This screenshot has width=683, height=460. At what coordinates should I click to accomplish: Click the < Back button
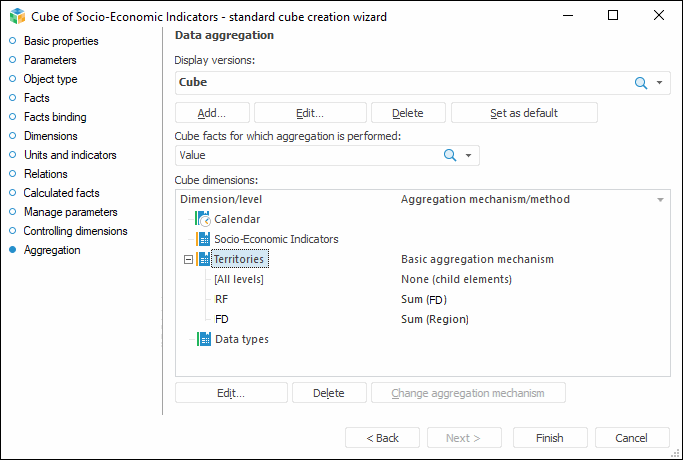[x=382, y=438]
